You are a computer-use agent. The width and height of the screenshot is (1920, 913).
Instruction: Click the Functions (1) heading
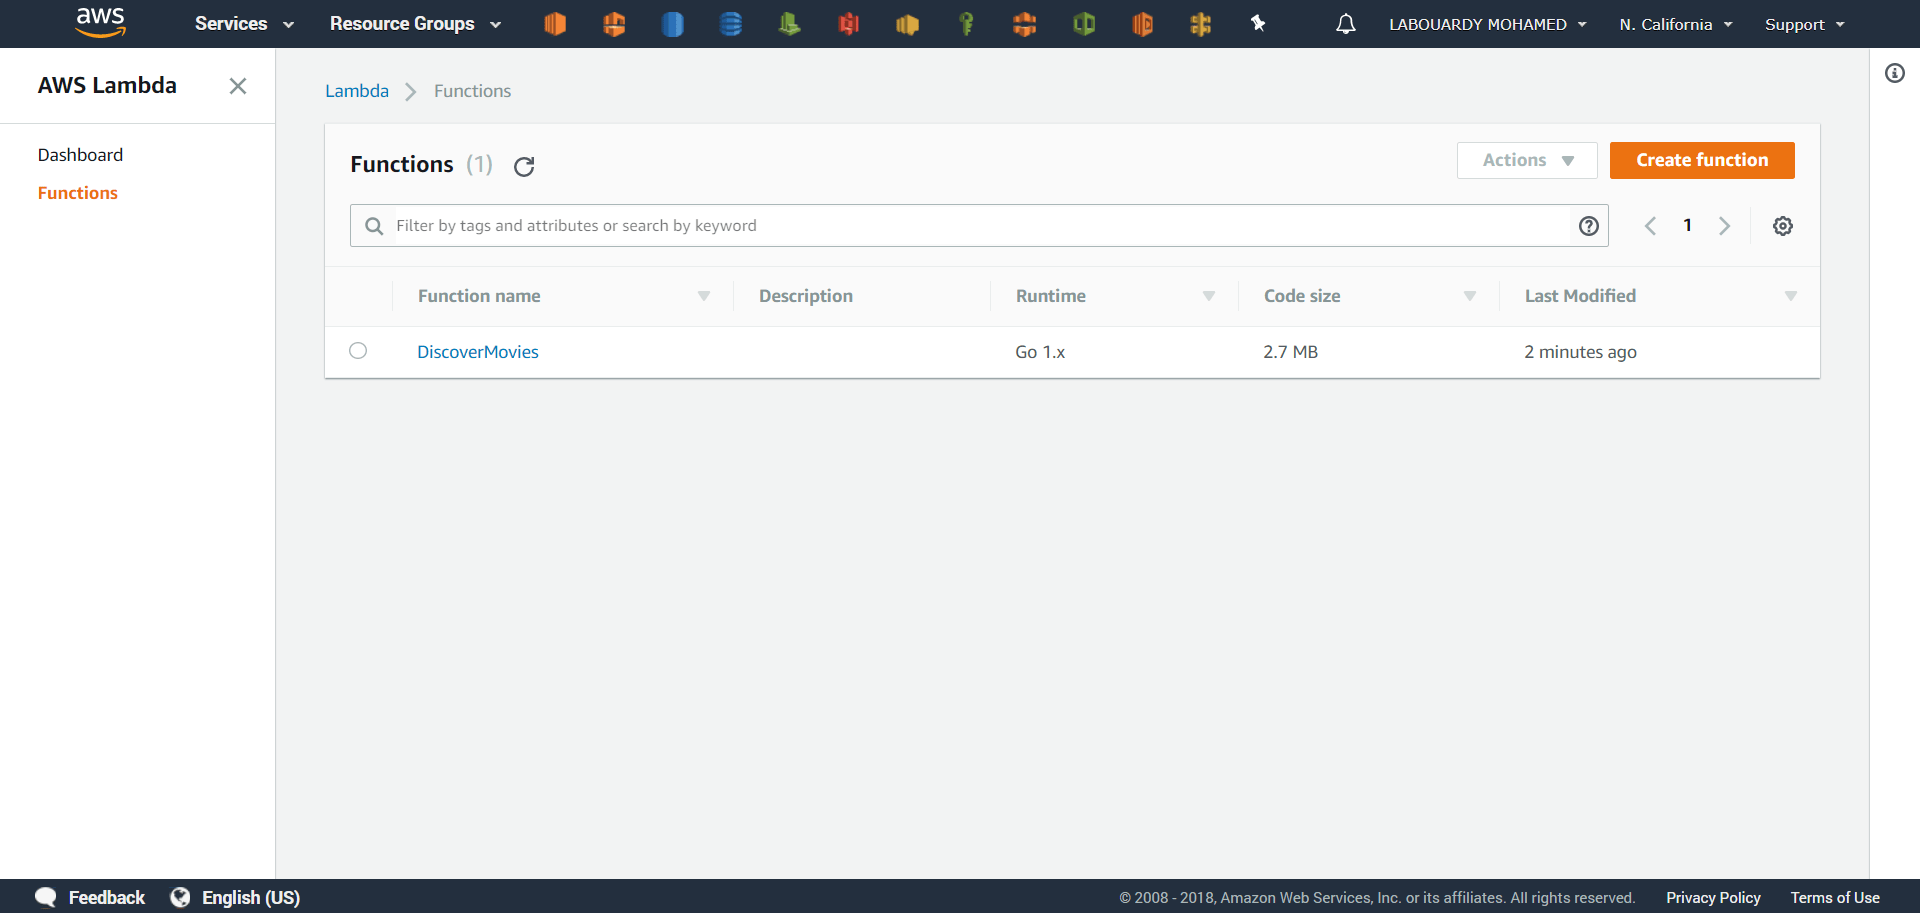421,164
